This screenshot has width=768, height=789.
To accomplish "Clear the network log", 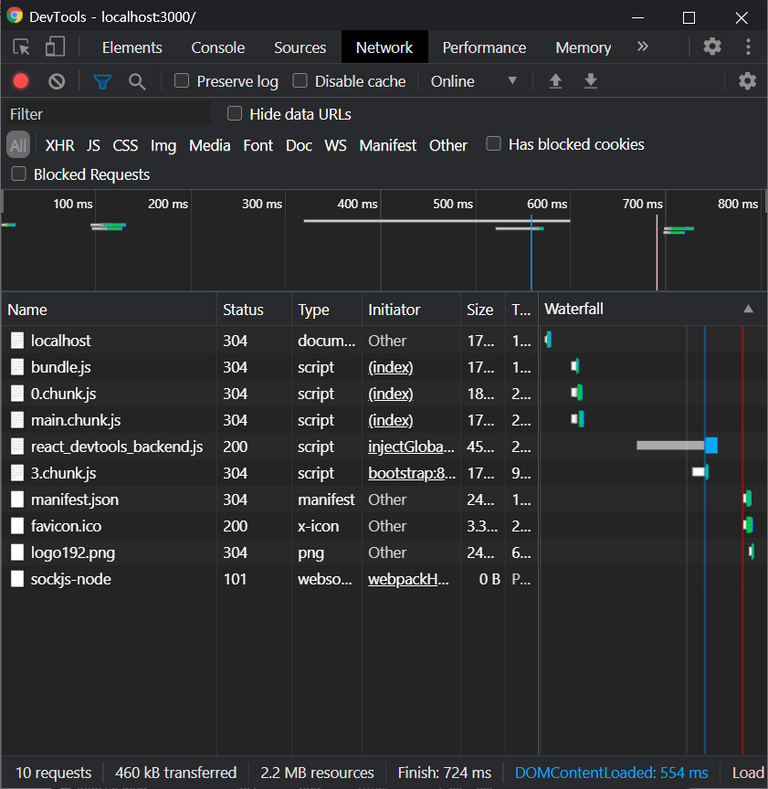I will (x=56, y=81).
